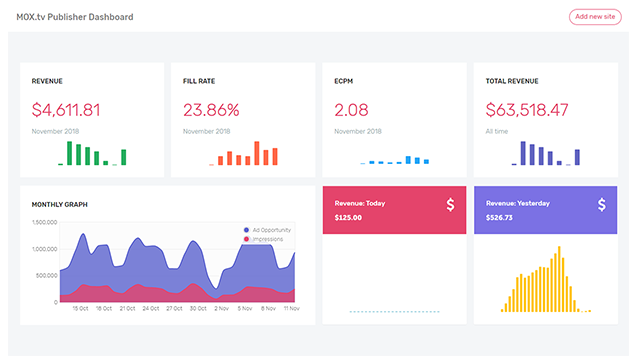This screenshot has height=364, width=637.
Task: Click dollar icon on Revenue: Yesterday card
Action: 602,204
